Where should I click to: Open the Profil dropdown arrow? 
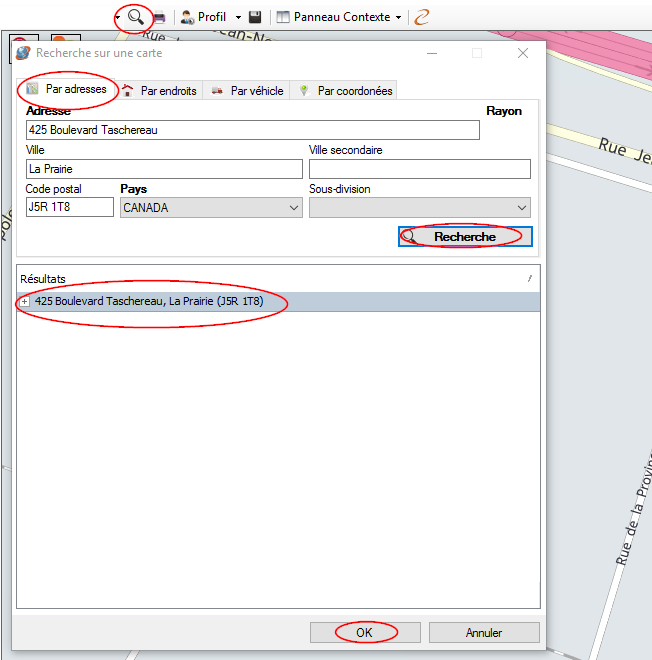point(238,17)
